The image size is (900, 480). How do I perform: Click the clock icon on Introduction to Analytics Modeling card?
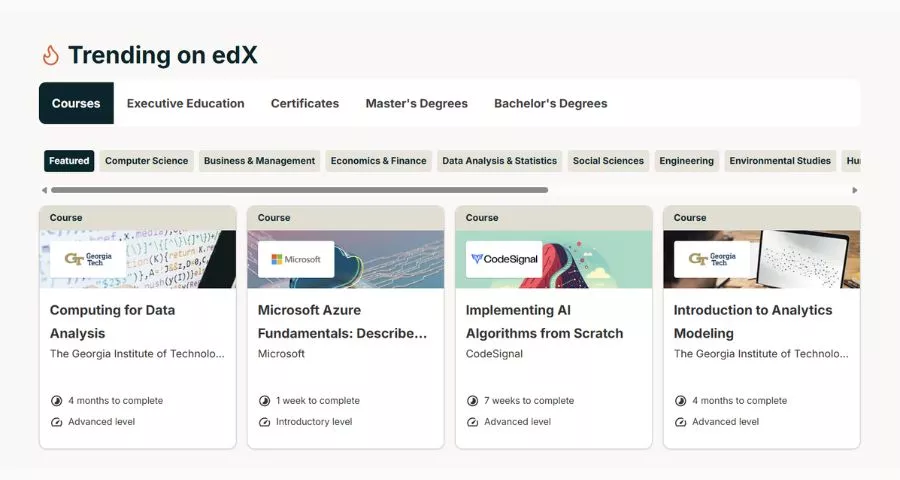tap(680, 401)
